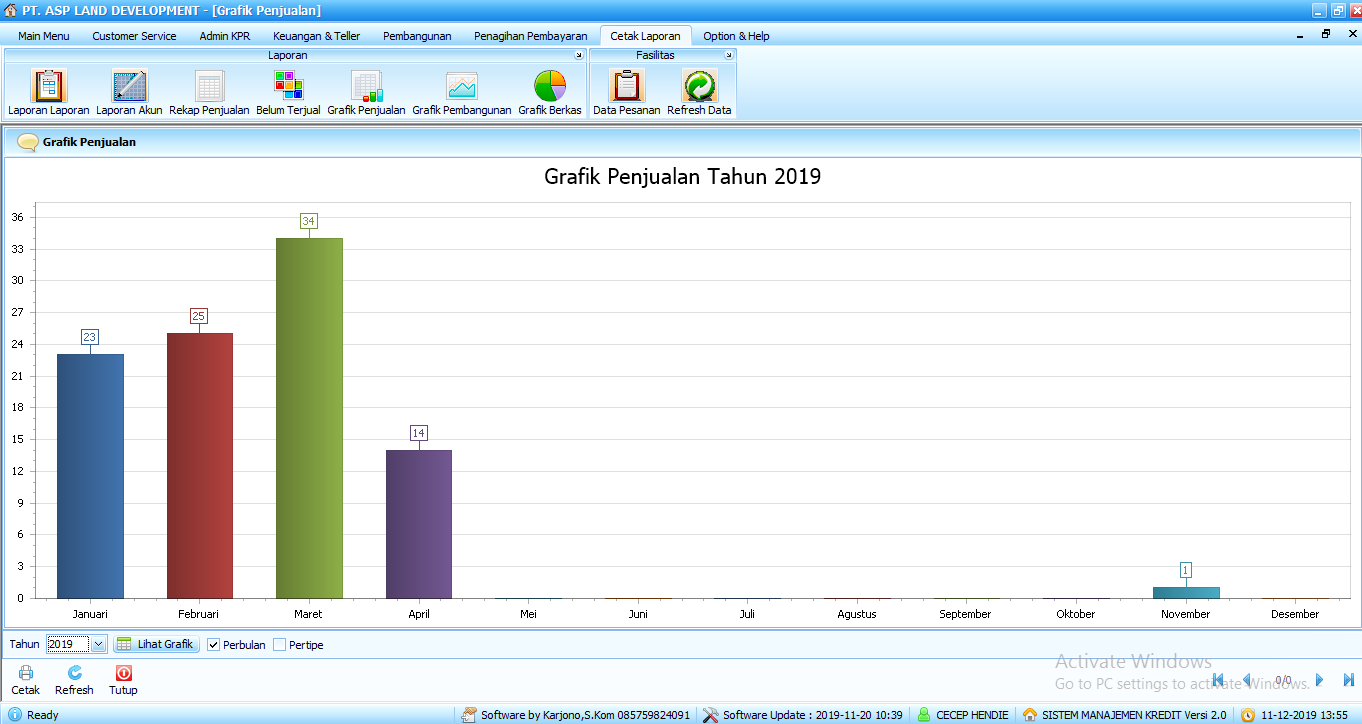1362x724 pixels.
Task: Click the Lihat Grafik button
Action: pos(156,644)
